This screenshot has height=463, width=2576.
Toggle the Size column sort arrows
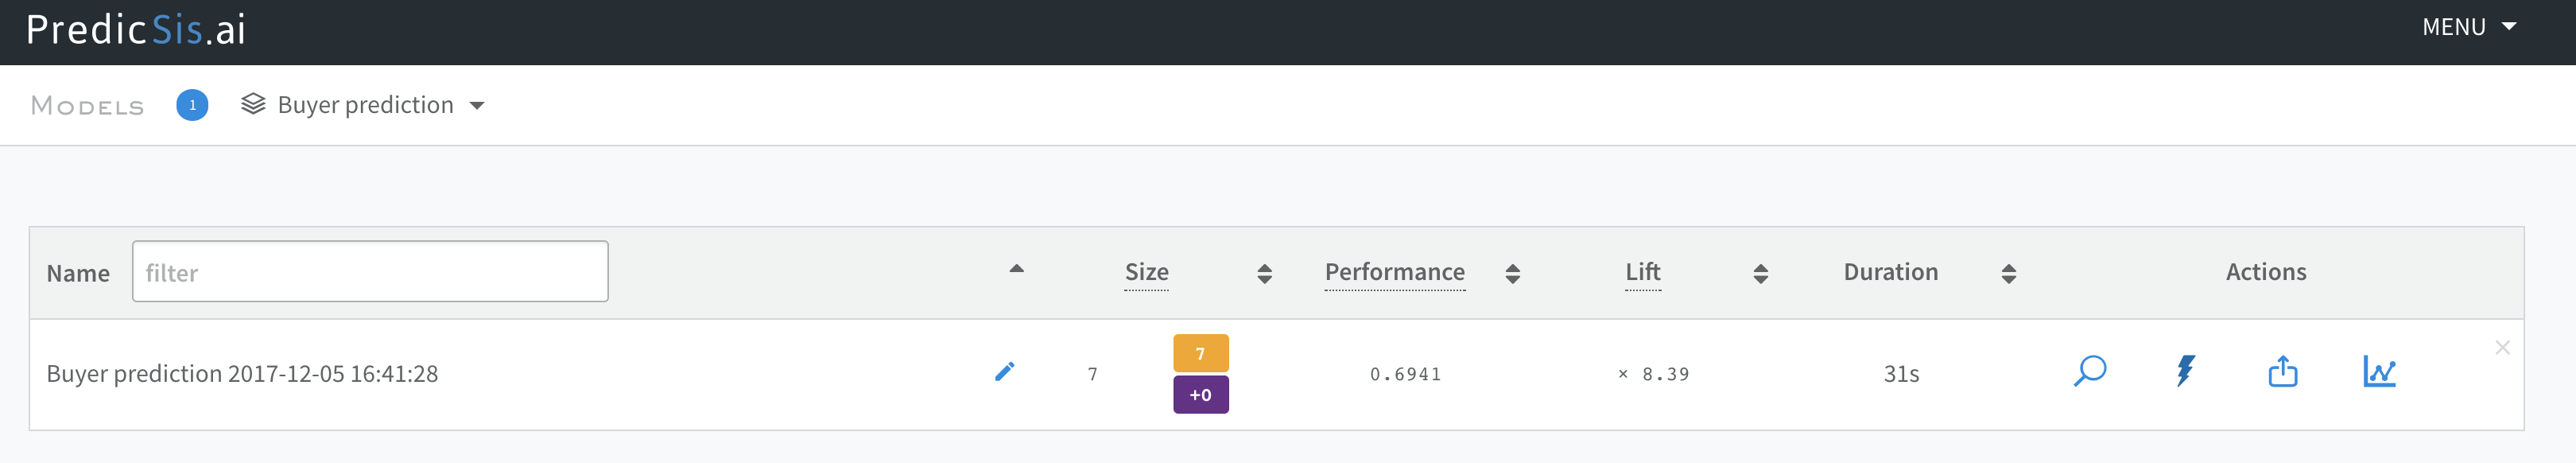click(x=1264, y=273)
